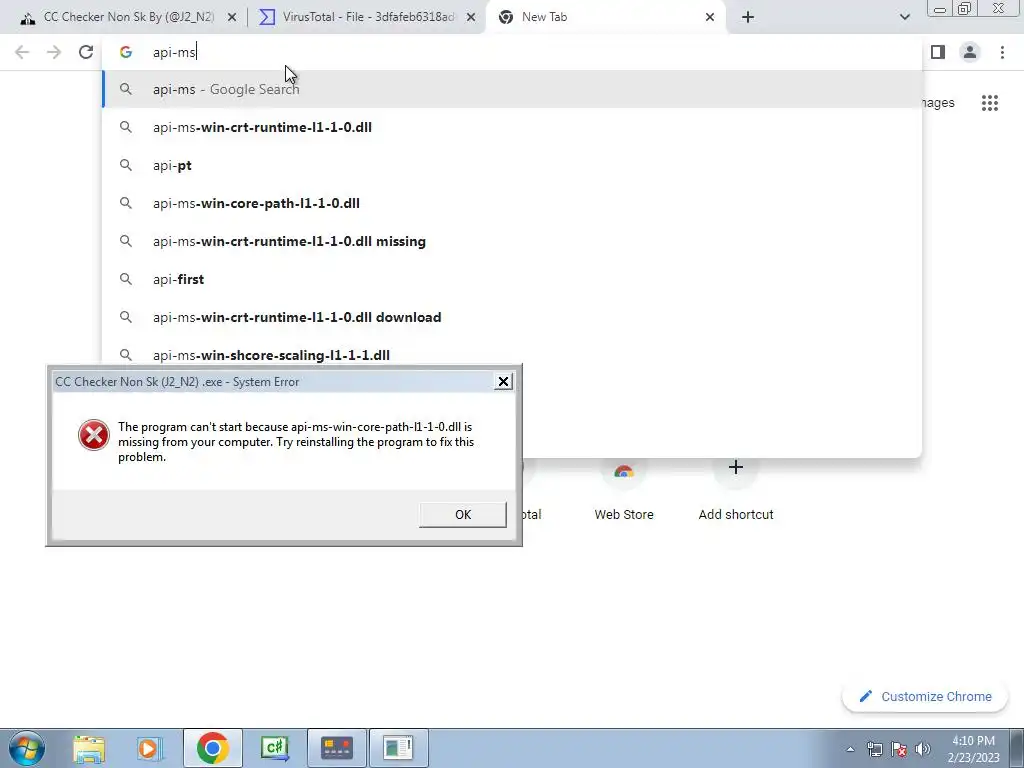Image resolution: width=1024 pixels, height=768 pixels.
Task: Open Windows Explorer from the taskbar
Action: (89, 748)
